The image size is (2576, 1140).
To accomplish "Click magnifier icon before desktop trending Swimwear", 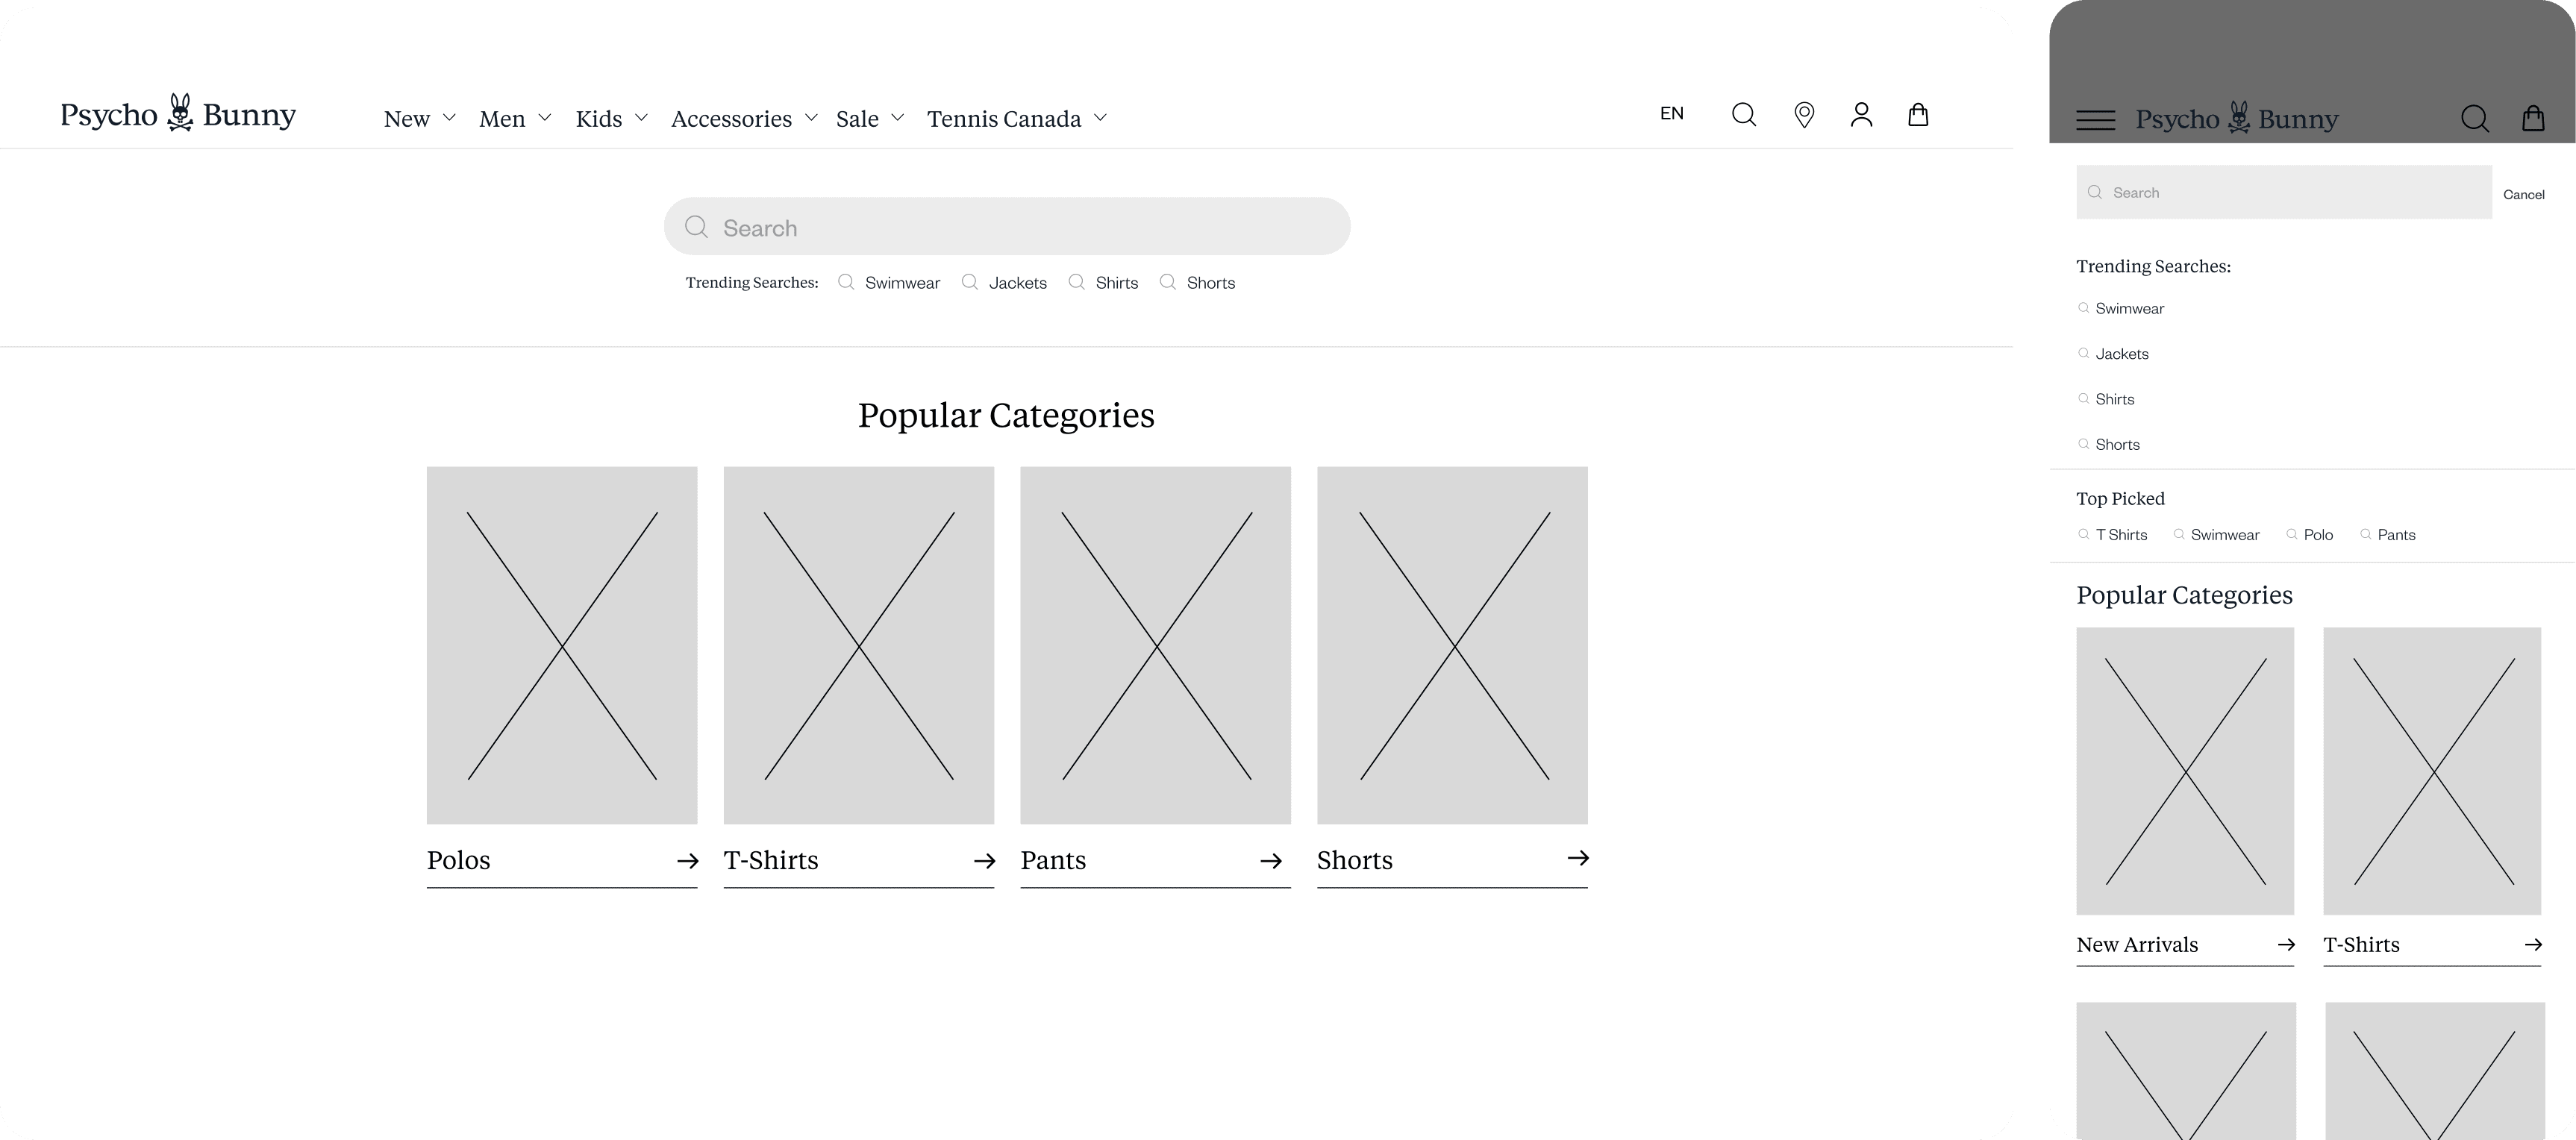I will click(846, 282).
